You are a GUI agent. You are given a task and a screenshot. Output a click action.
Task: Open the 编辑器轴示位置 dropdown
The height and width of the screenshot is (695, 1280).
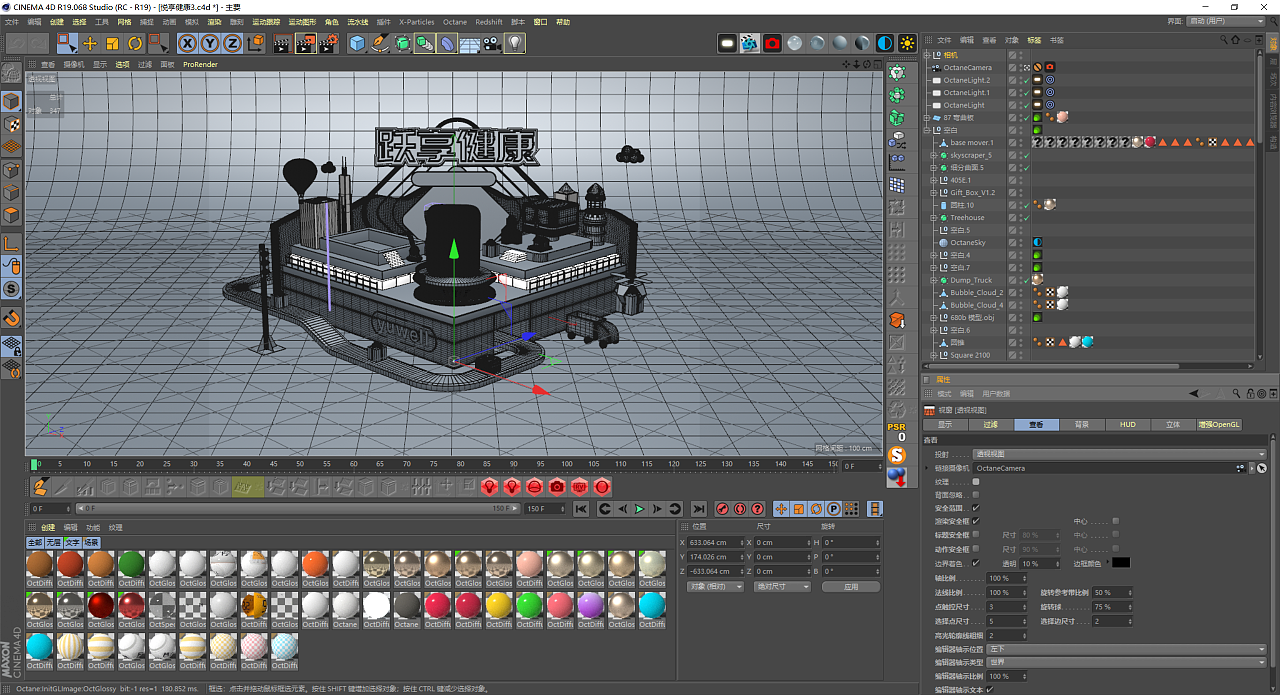[1125, 649]
